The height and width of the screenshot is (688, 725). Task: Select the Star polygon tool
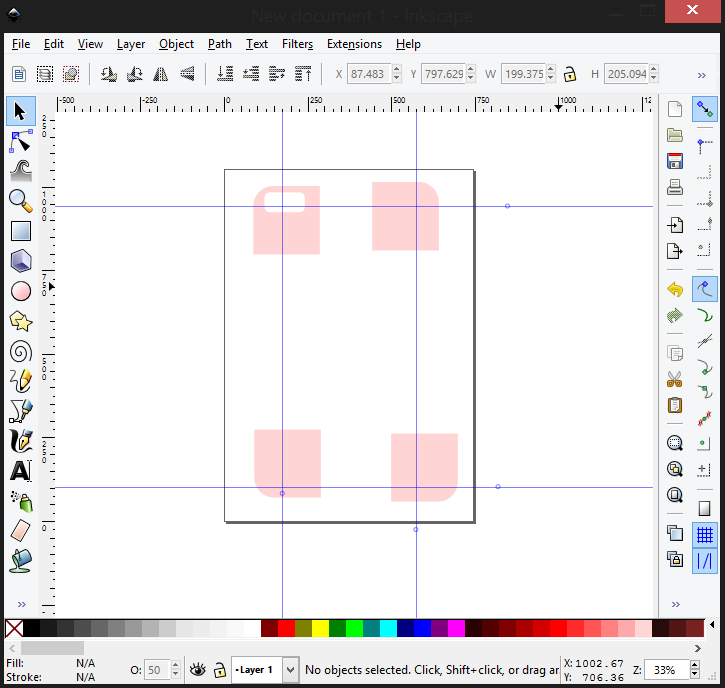20,321
